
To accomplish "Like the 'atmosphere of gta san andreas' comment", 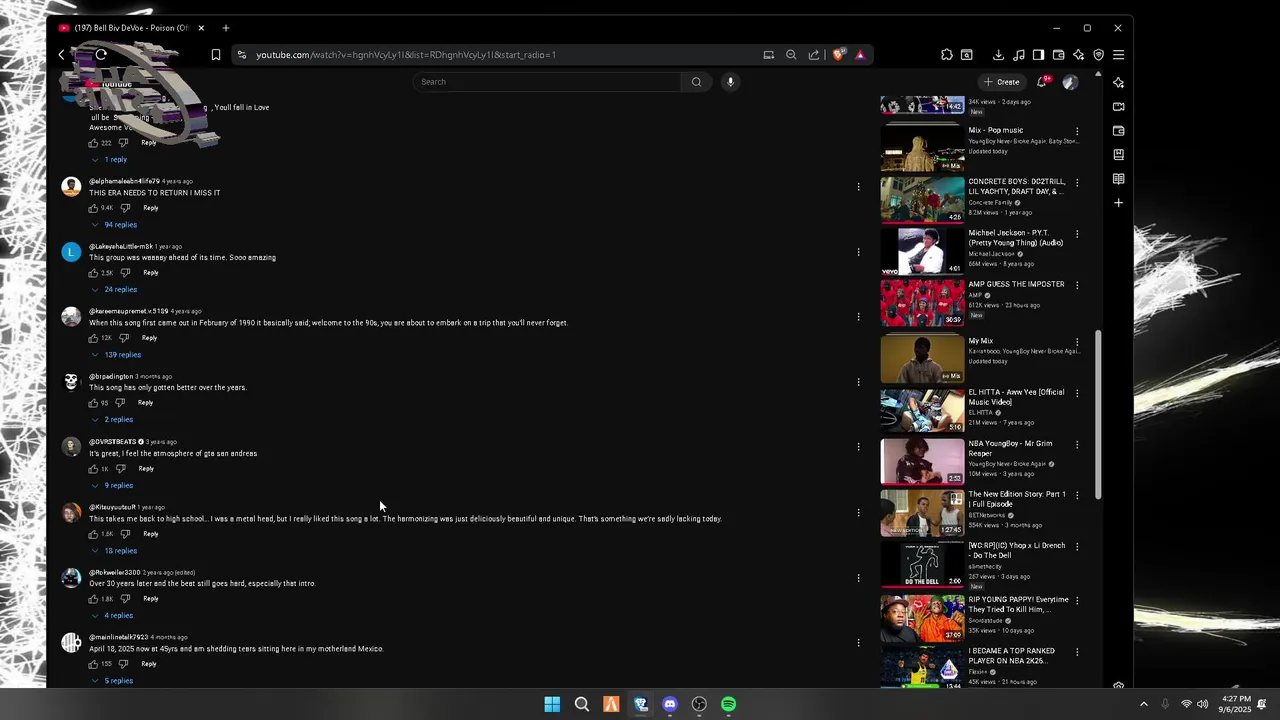I will click(x=93, y=469).
